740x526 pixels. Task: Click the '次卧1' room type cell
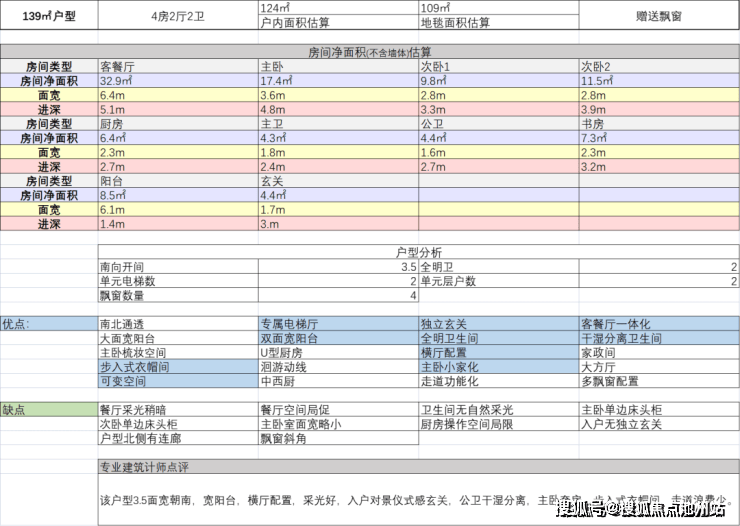pyautogui.click(x=499, y=66)
